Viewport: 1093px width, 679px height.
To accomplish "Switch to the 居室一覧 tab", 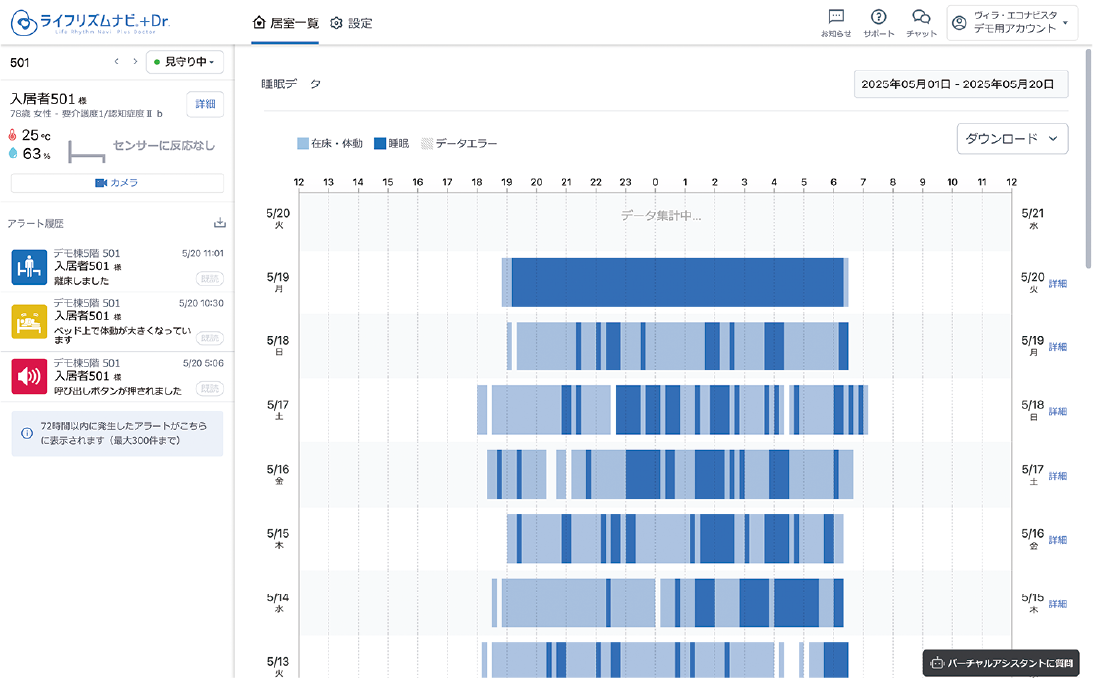I will pyautogui.click(x=285, y=22).
